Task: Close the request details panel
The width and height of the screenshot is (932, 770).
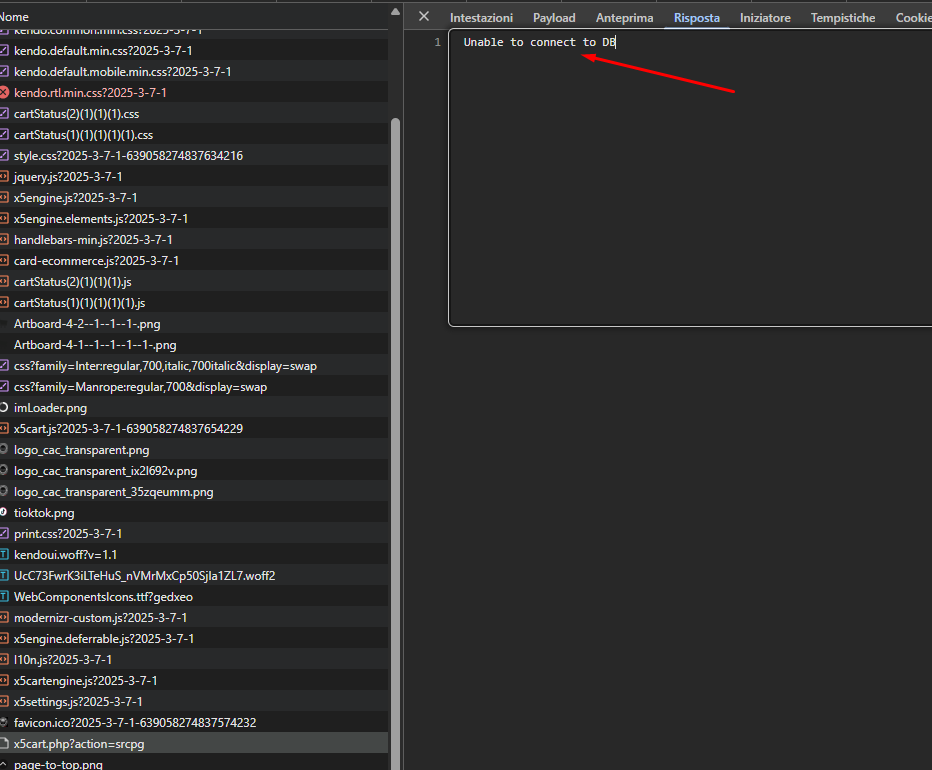Action: tap(424, 17)
